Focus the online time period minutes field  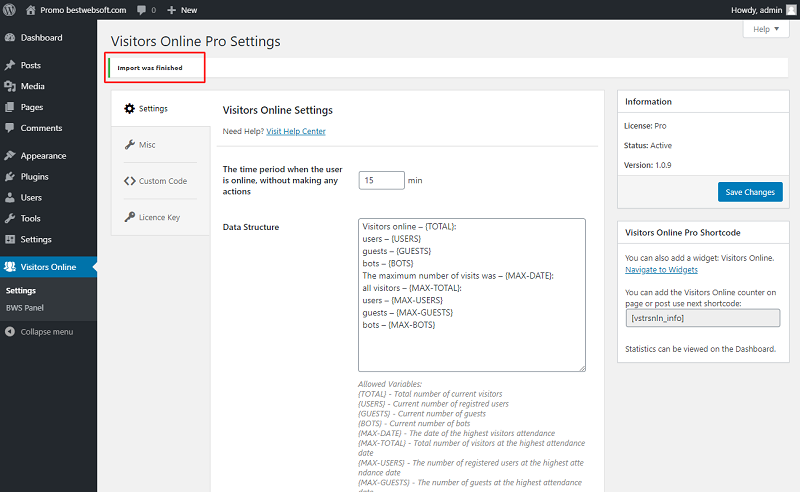381,180
